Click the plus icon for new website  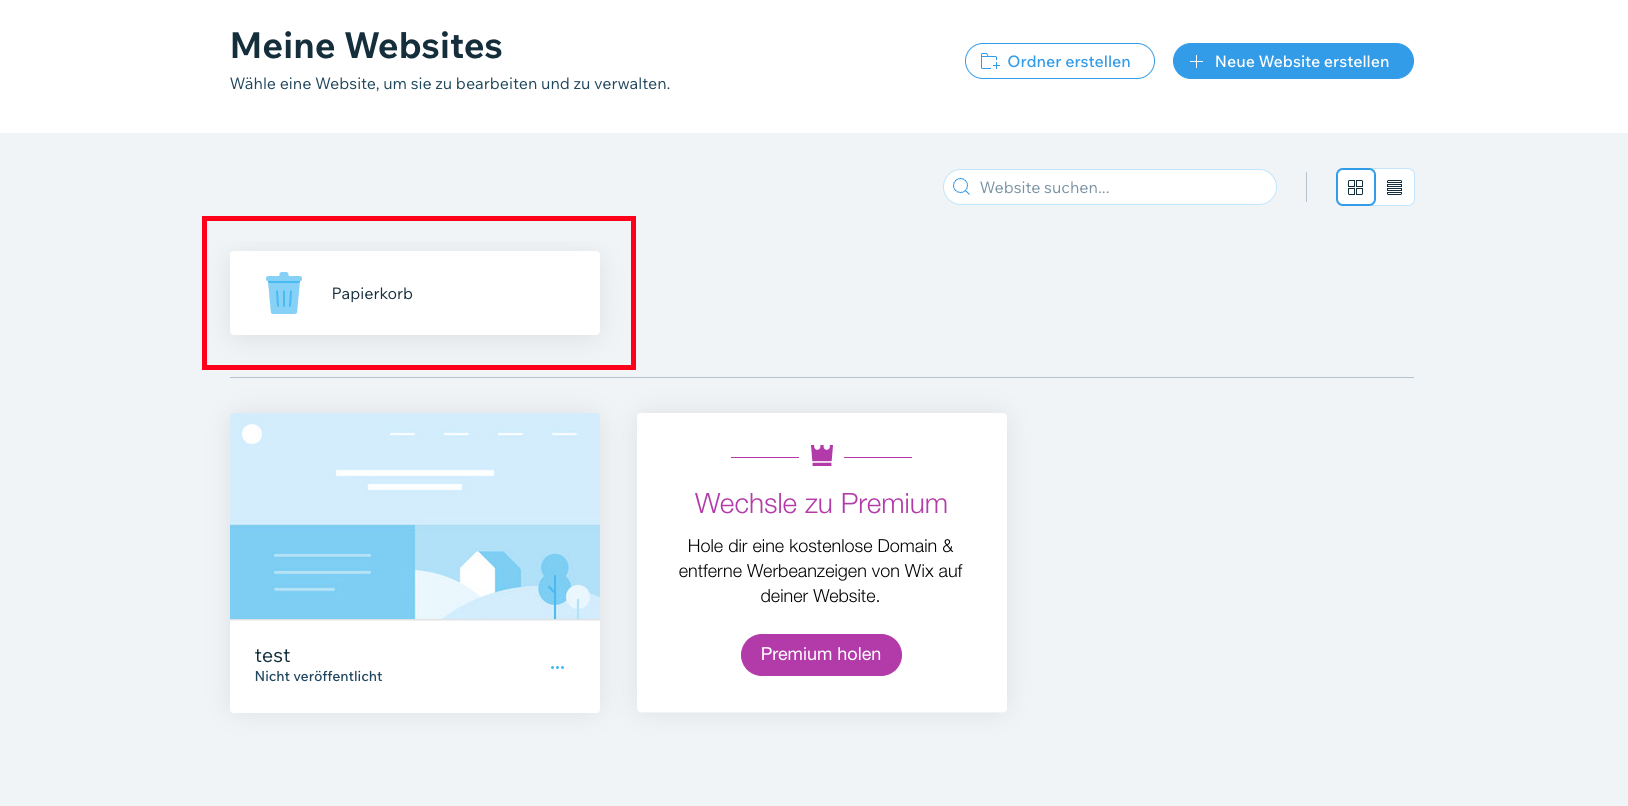pos(1196,61)
